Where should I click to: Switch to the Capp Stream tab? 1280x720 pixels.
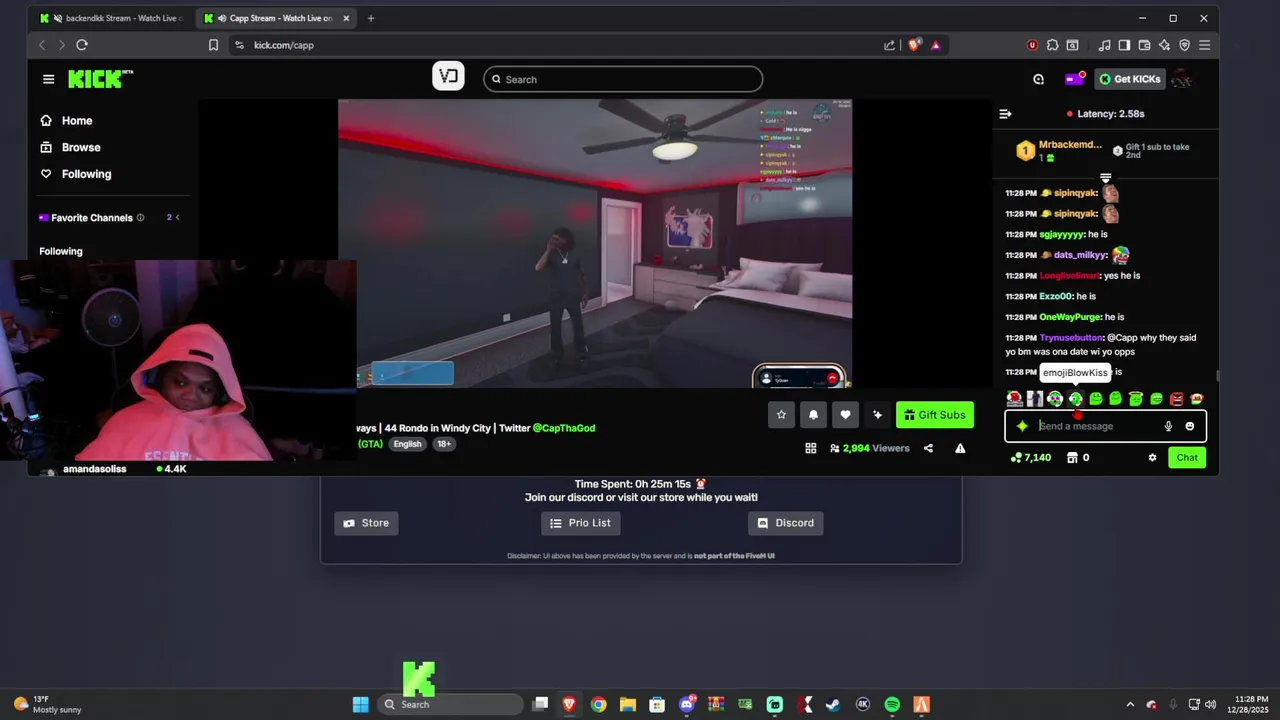[275, 18]
